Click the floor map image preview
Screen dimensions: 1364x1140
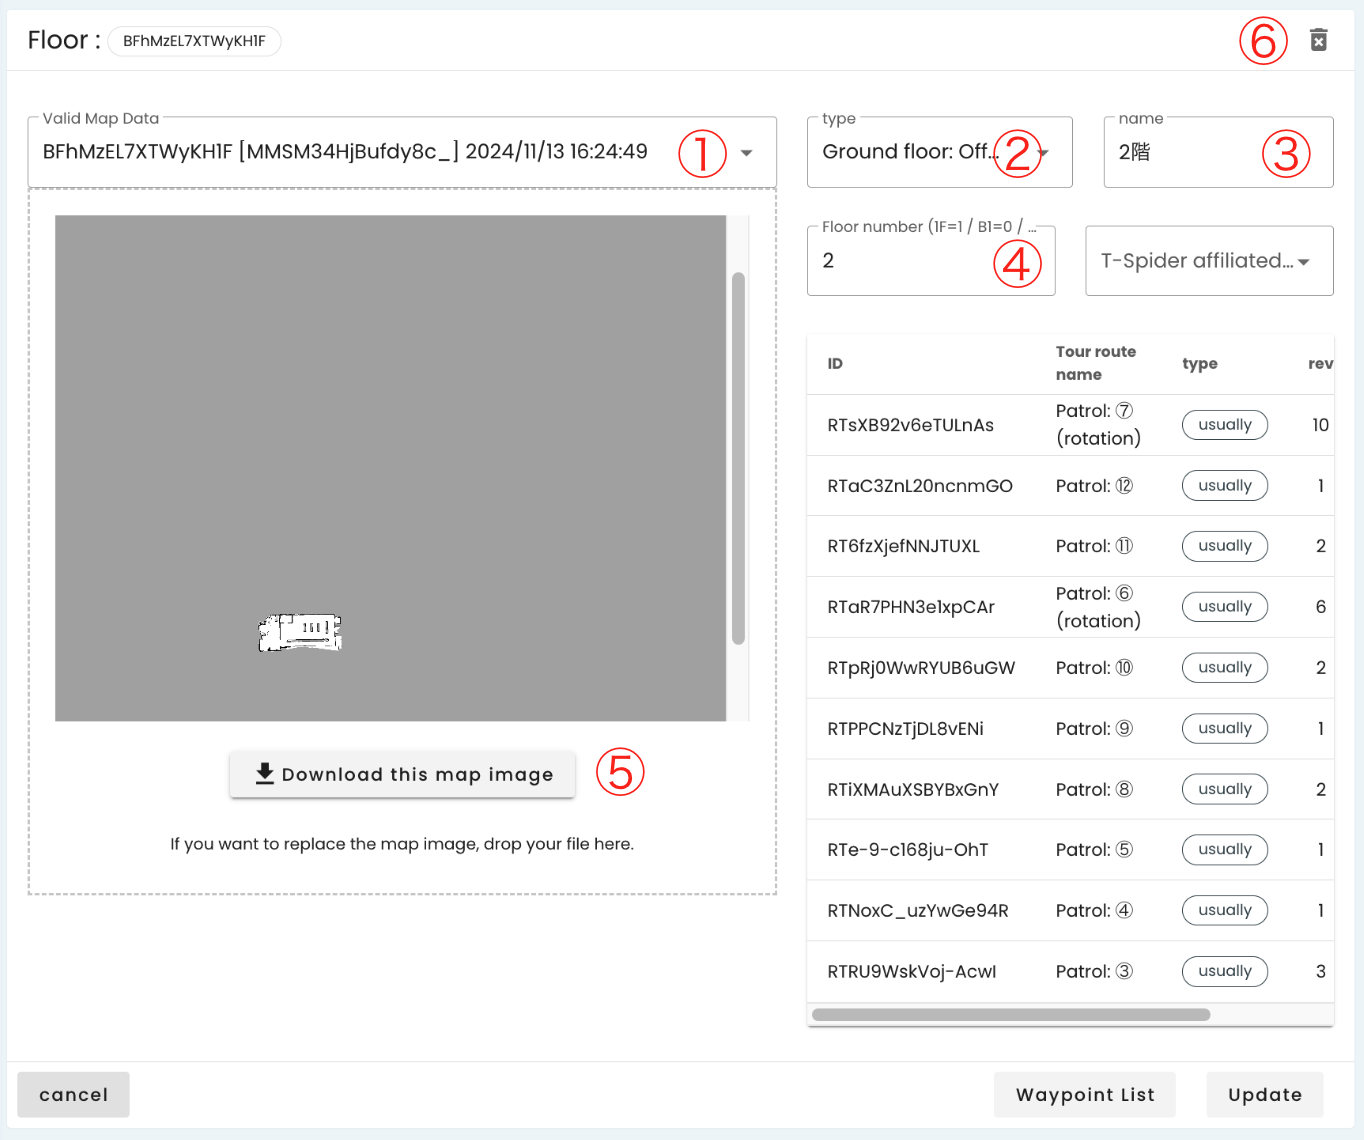tap(390, 468)
